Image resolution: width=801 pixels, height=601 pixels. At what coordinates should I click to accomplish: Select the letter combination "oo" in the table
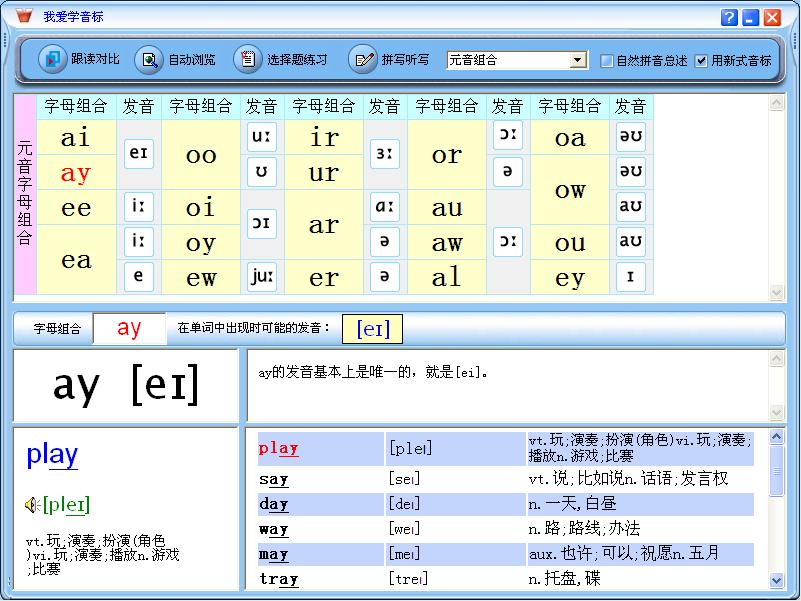click(x=201, y=155)
